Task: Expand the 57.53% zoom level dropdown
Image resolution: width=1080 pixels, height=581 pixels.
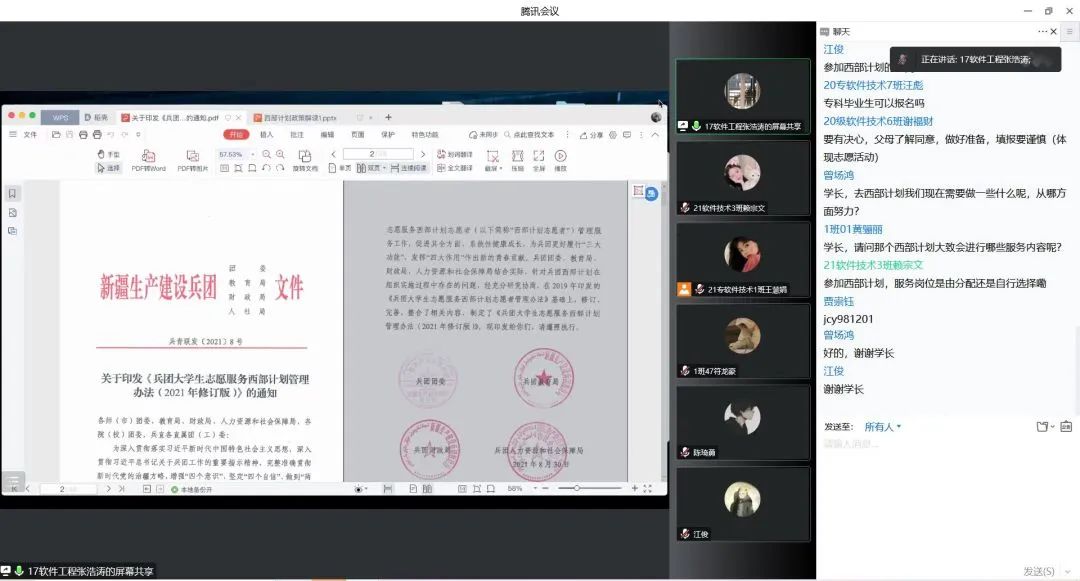Action: (x=253, y=154)
